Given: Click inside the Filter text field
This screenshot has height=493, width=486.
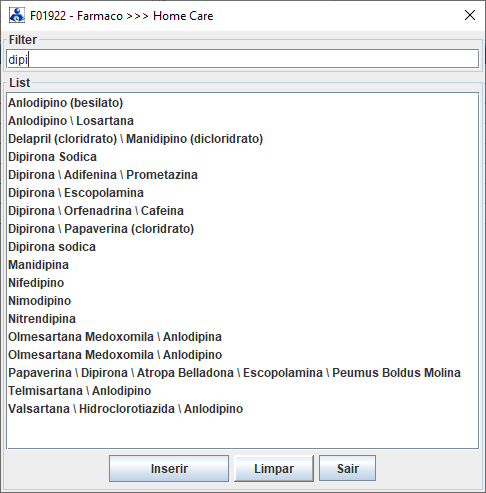Looking at the screenshot, I should pos(242,59).
